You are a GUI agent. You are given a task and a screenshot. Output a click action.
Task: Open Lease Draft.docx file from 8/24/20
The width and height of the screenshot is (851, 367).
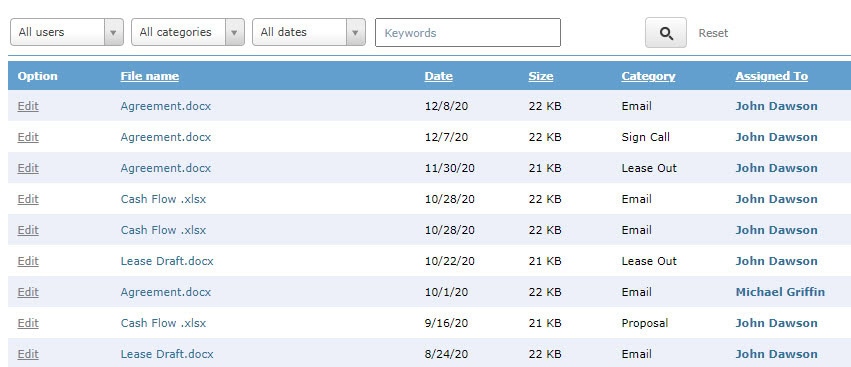coord(167,353)
